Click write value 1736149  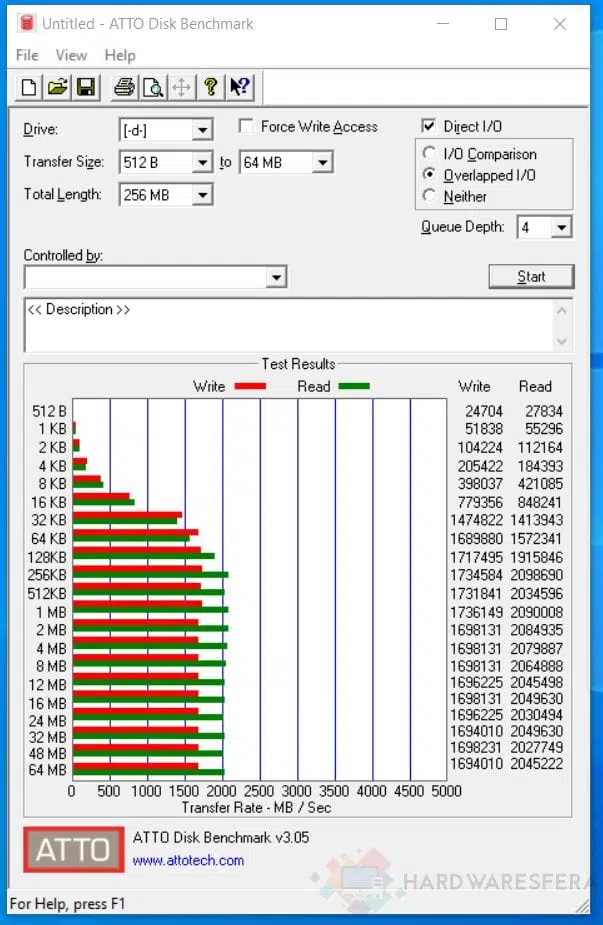[477, 612]
